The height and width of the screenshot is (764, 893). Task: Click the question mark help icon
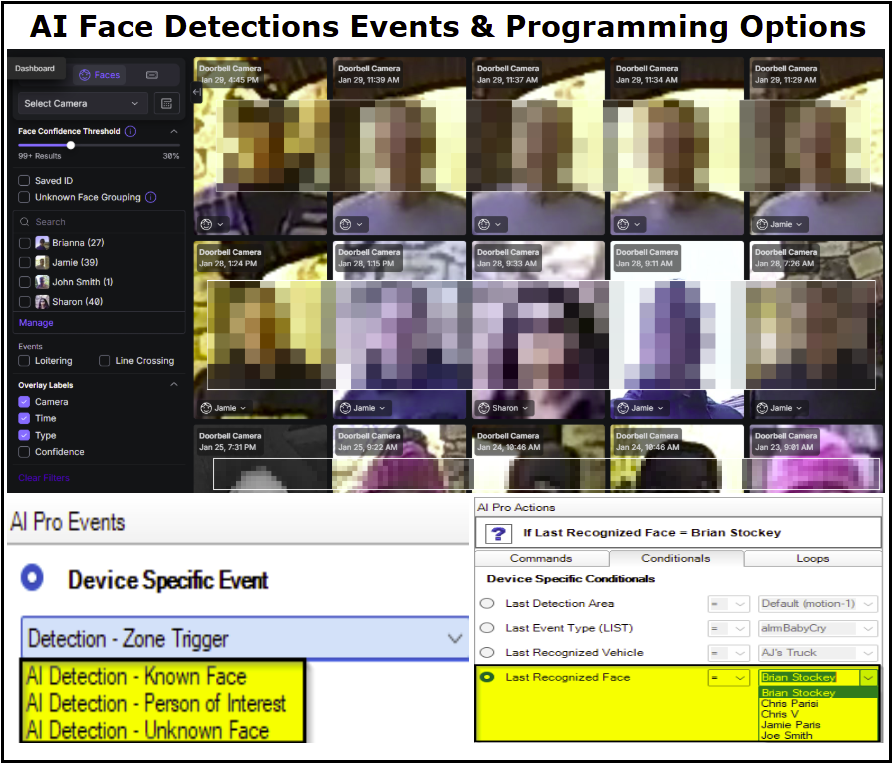click(x=497, y=532)
